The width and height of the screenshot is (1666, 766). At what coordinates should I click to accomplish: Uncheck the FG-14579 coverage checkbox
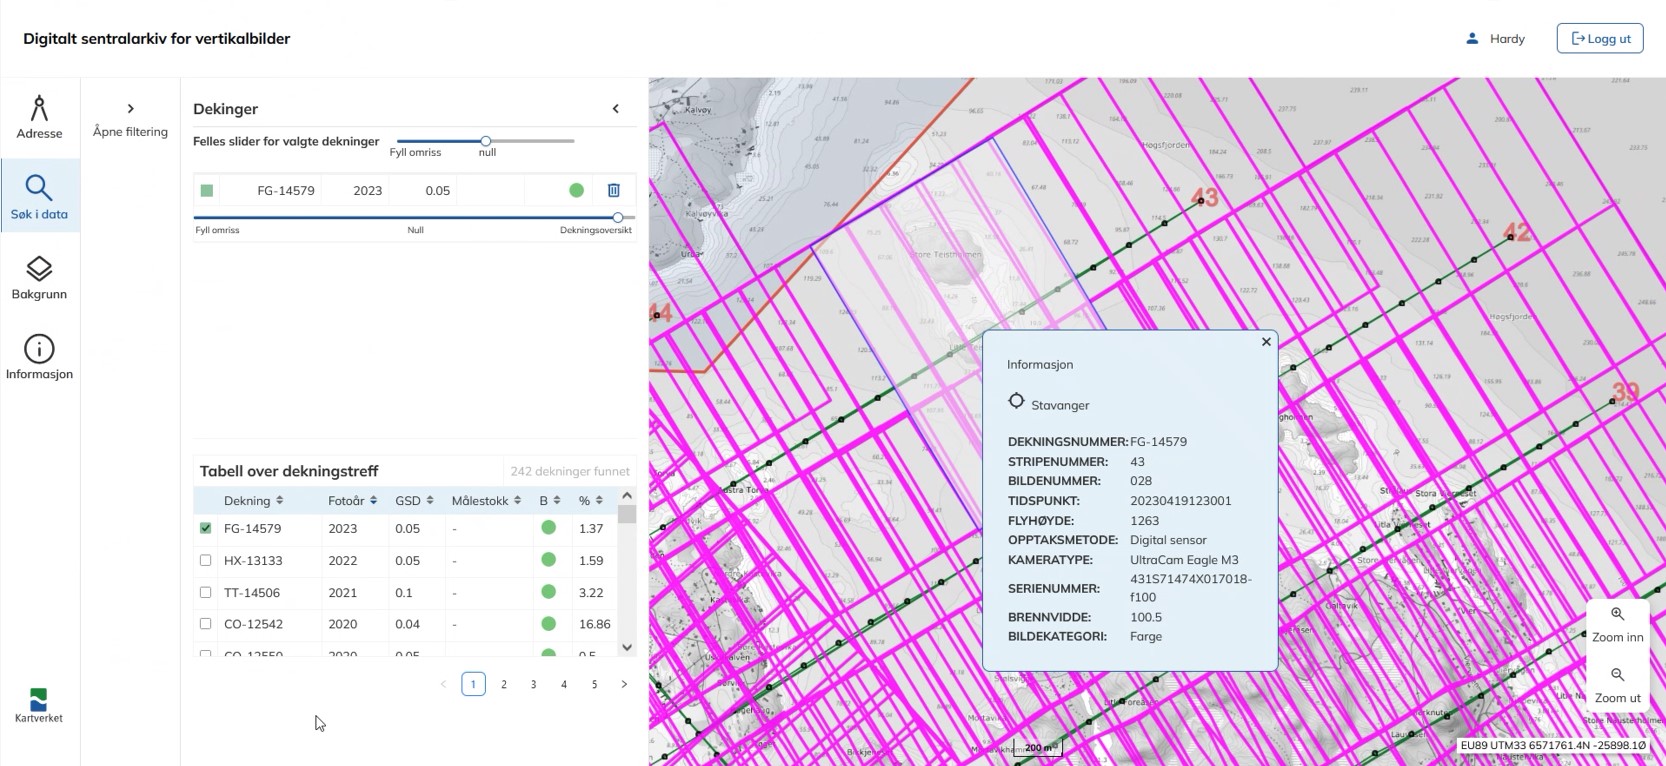(x=206, y=528)
